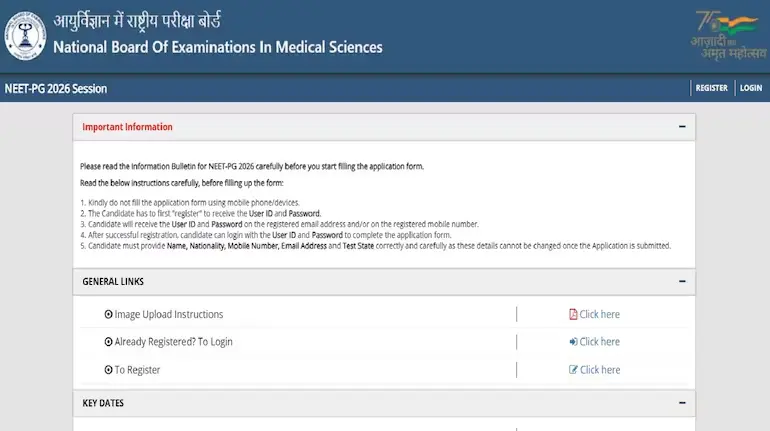The width and height of the screenshot is (770, 431).
Task: Click the edit pencil icon beside To Register
Action: (573, 370)
